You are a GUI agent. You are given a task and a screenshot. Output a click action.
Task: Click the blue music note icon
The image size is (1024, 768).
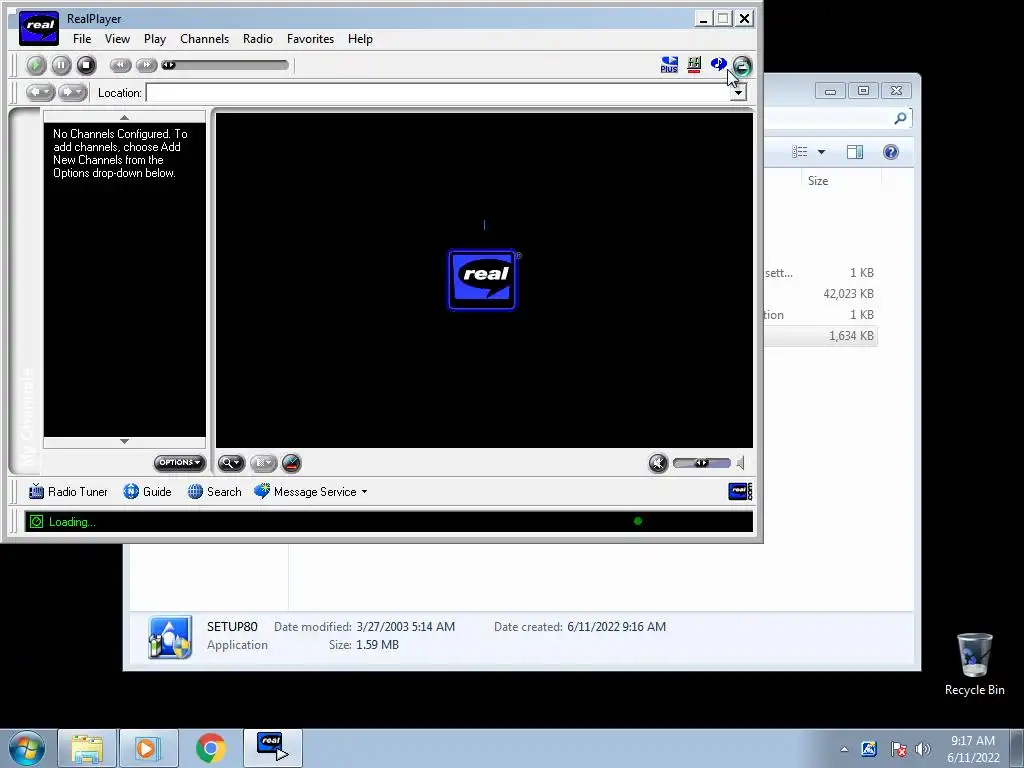click(718, 64)
